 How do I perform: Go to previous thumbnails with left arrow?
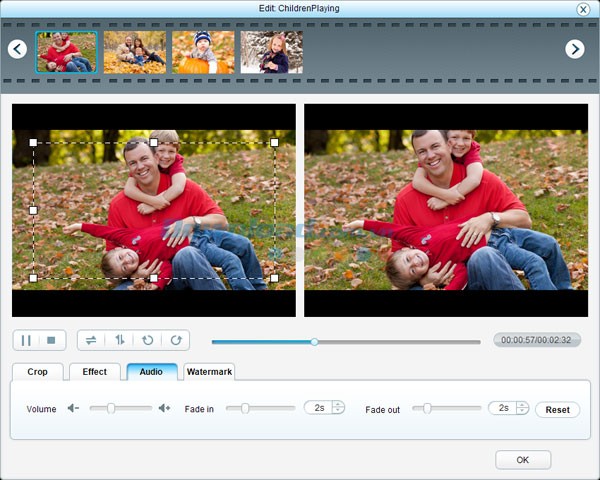pos(17,49)
